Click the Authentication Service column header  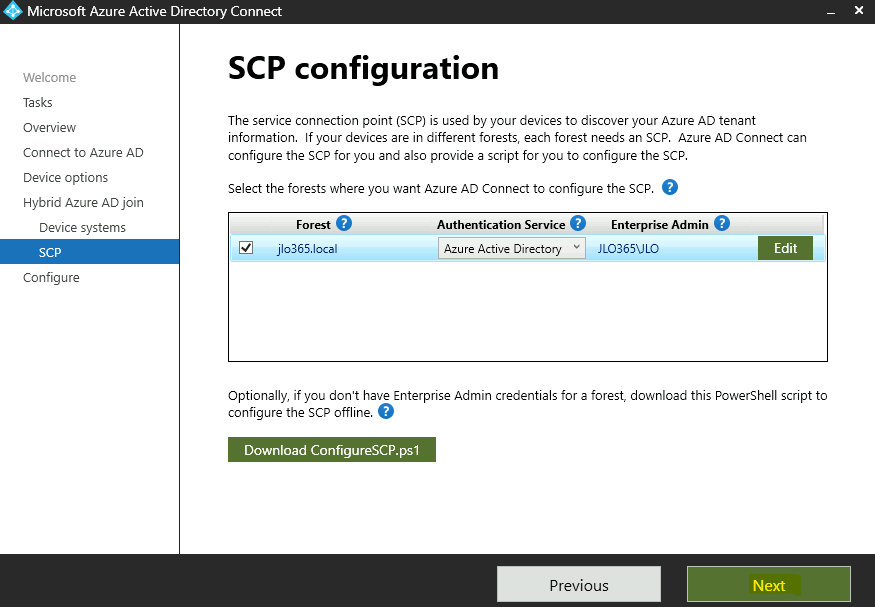coord(501,225)
